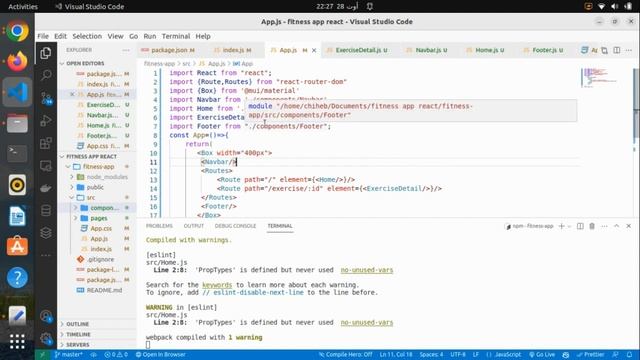The image size is (640, 360).
Task: Open Files manager from the dock
Action: point(17,123)
